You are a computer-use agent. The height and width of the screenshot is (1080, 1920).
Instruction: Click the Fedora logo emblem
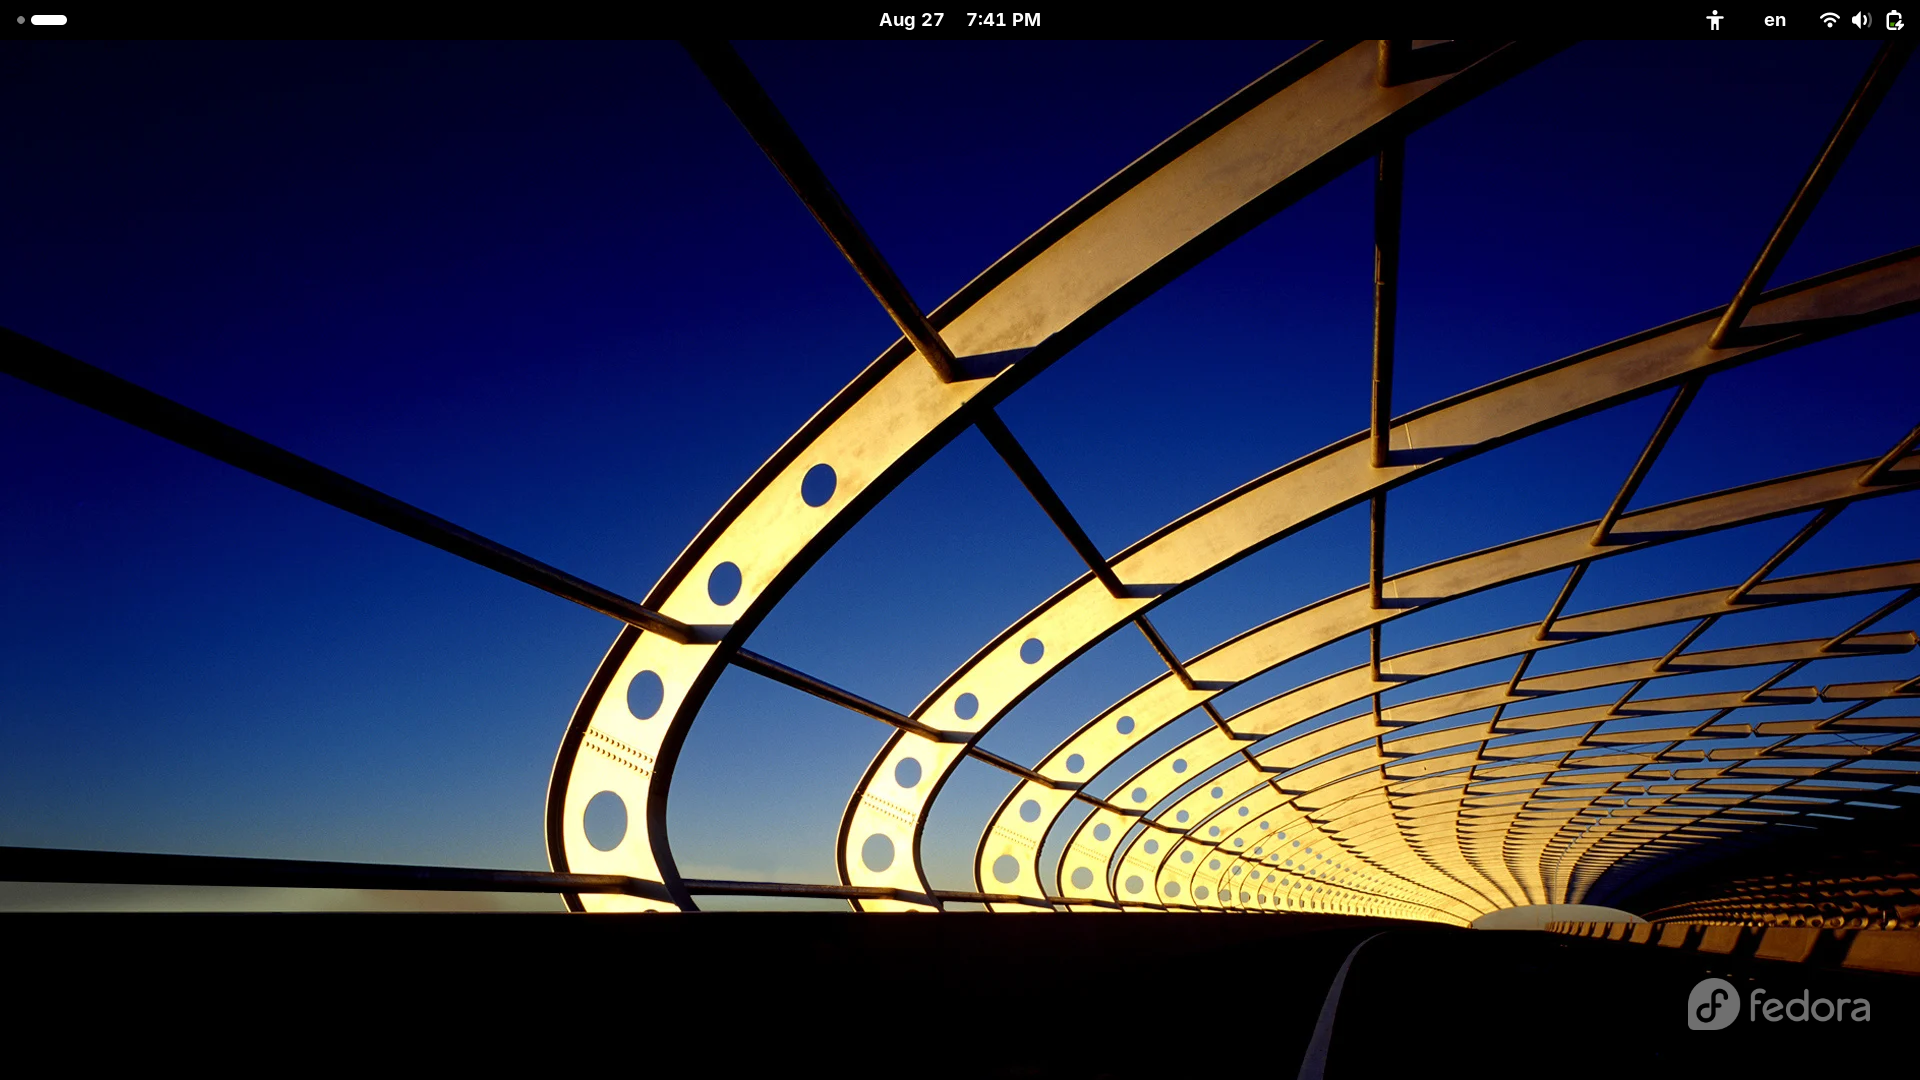pyautogui.click(x=1713, y=1004)
